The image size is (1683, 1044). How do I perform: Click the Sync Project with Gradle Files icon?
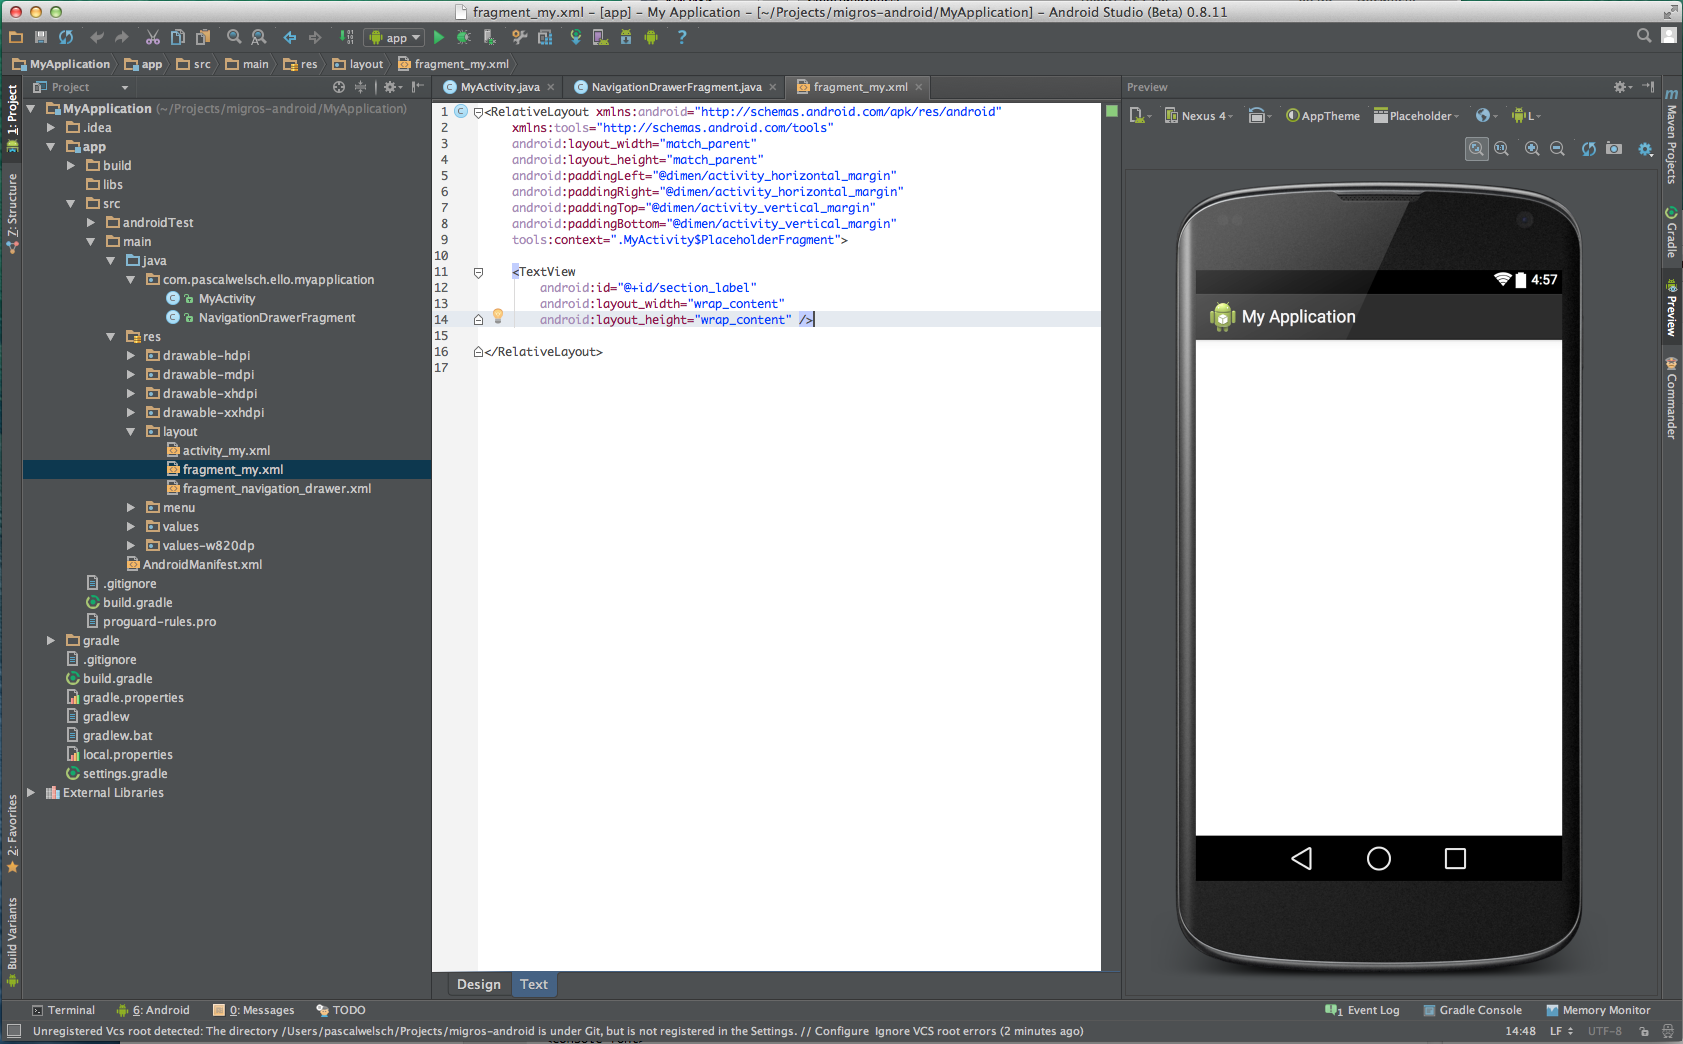576,37
